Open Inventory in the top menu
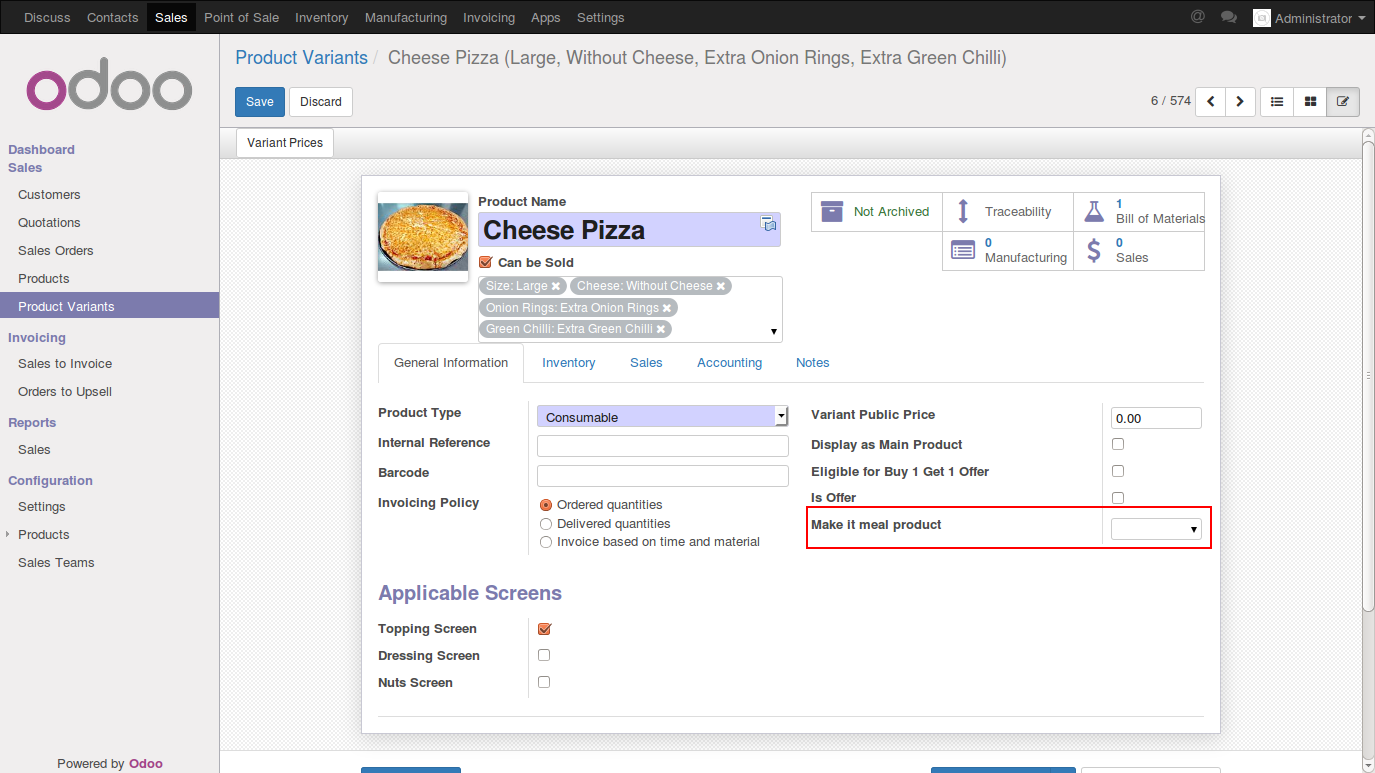 322,17
